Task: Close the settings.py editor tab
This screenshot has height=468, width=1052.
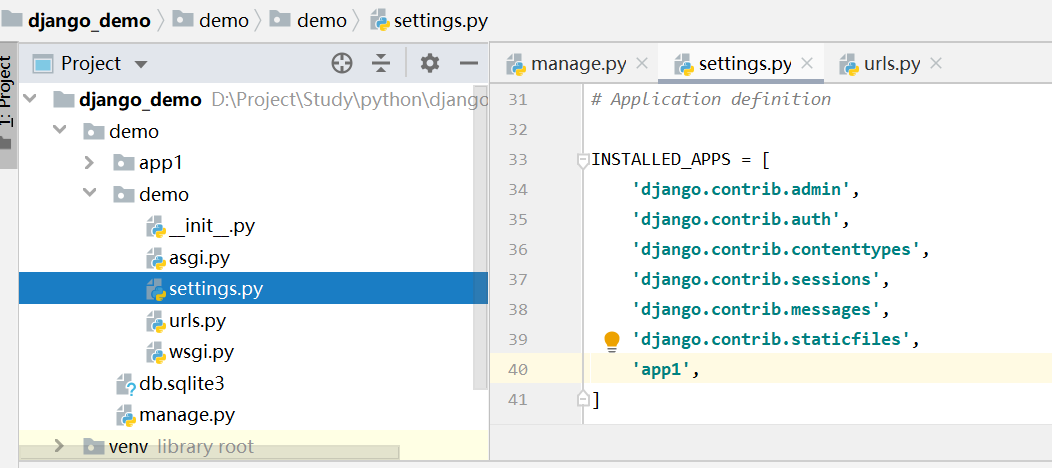Action: [807, 64]
